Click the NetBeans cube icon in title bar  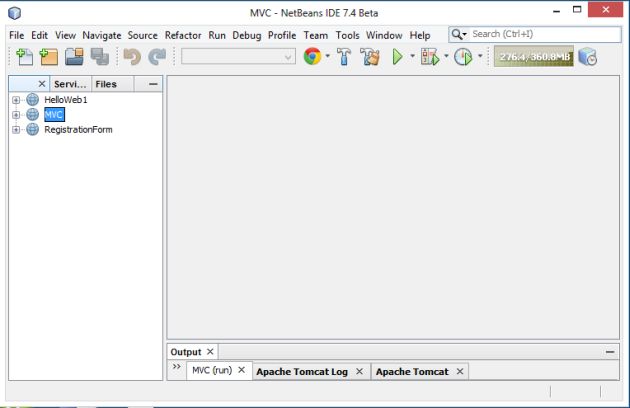pyautogui.click(x=14, y=13)
